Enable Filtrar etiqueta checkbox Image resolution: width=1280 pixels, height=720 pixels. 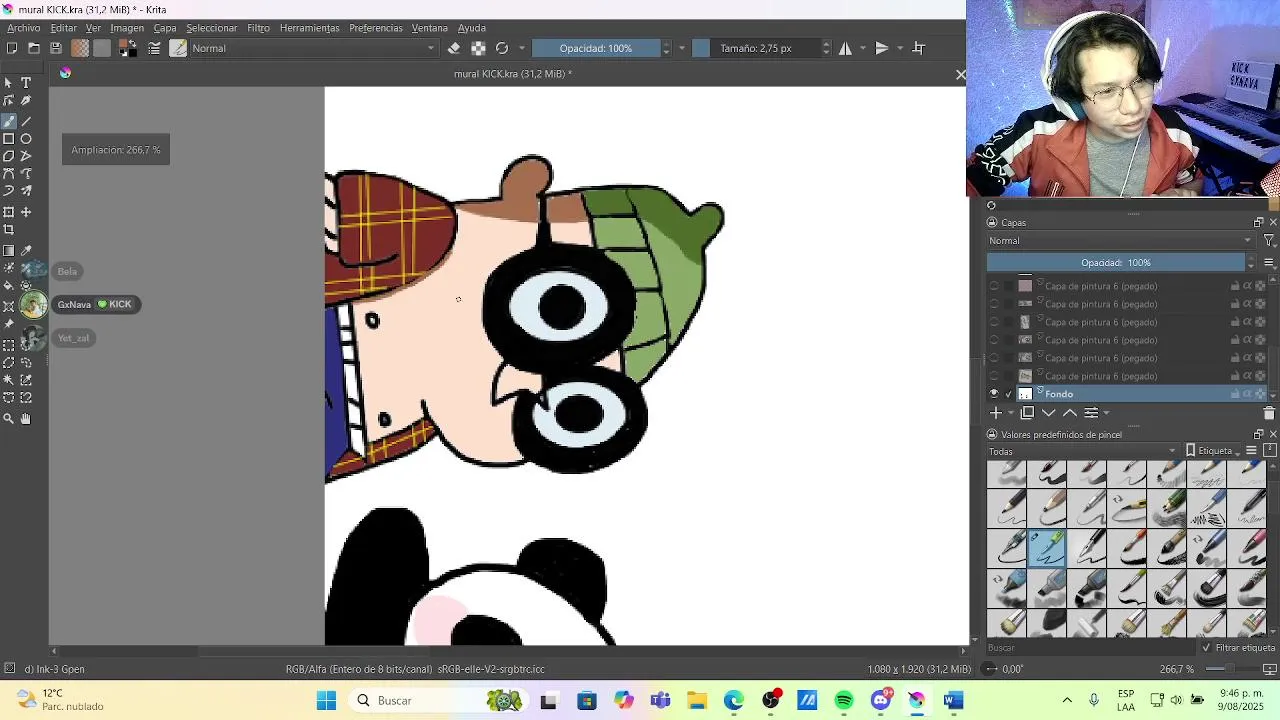tap(1207, 648)
